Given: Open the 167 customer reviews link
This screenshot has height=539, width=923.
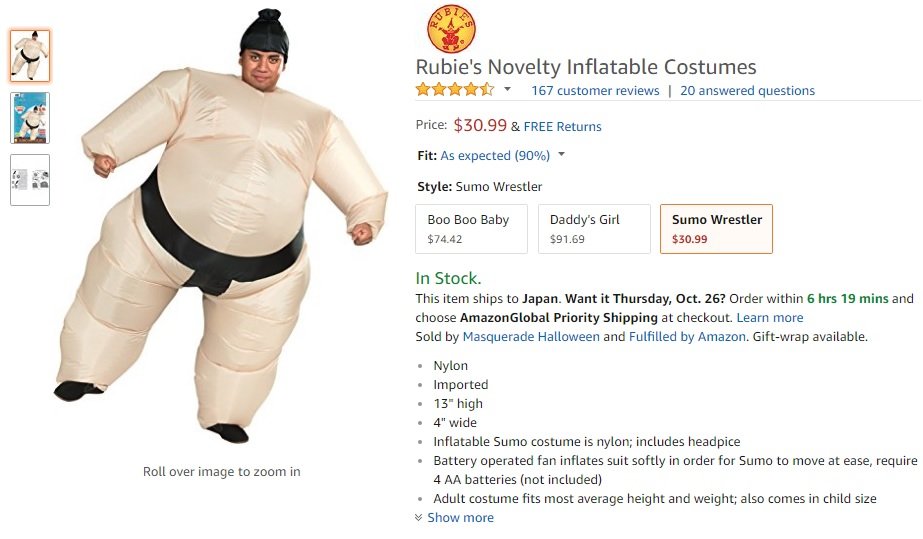Looking at the screenshot, I should click(595, 91).
